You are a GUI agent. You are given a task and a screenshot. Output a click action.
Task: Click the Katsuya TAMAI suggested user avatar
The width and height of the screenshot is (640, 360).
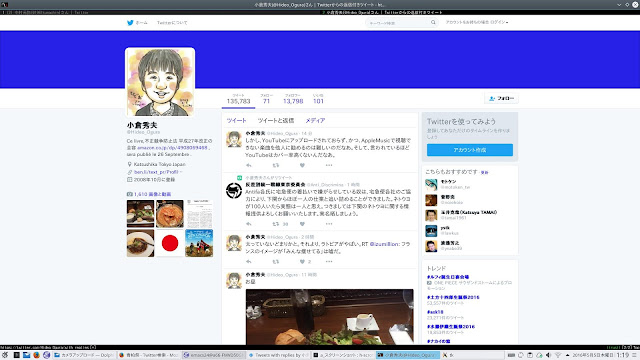tap(431, 215)
